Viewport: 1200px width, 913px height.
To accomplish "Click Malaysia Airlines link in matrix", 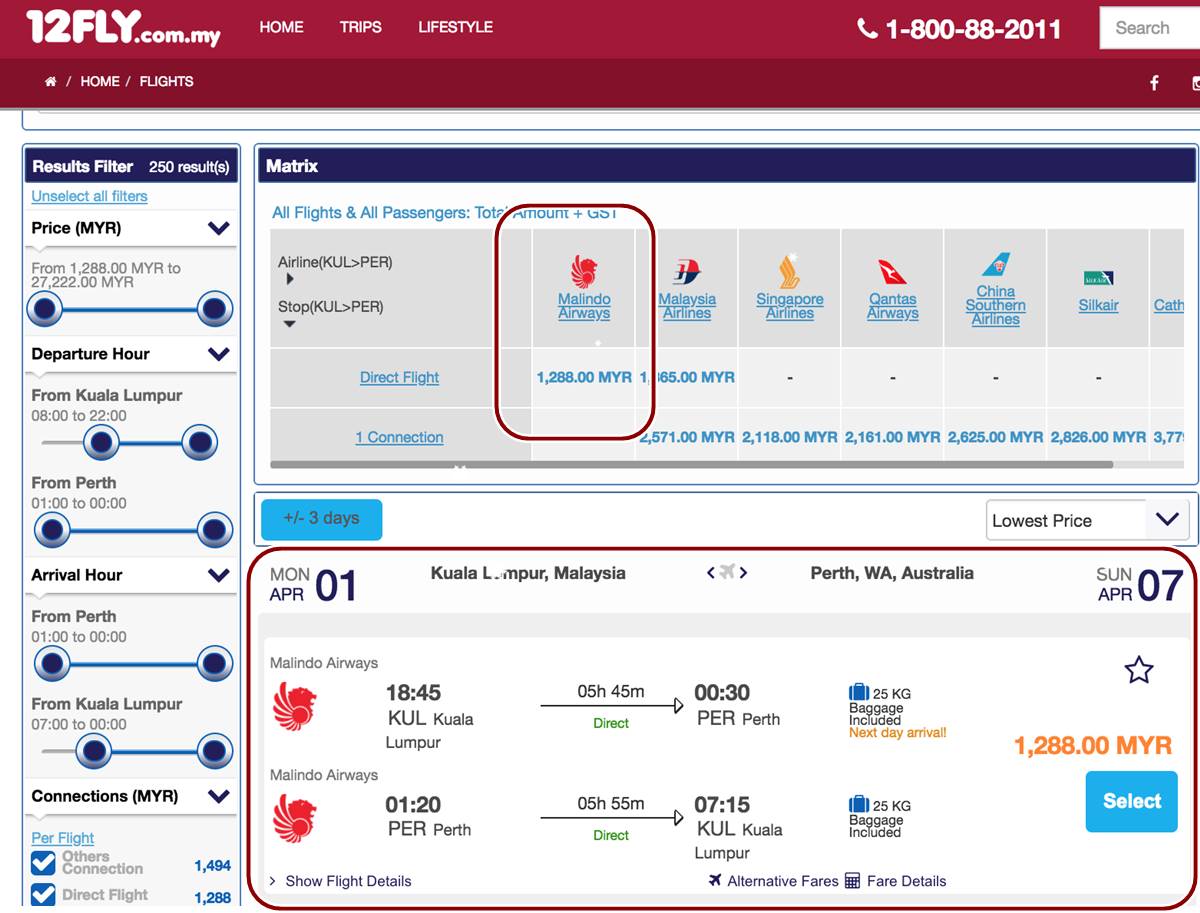I will pyautogui.click(x=687, y=306).
